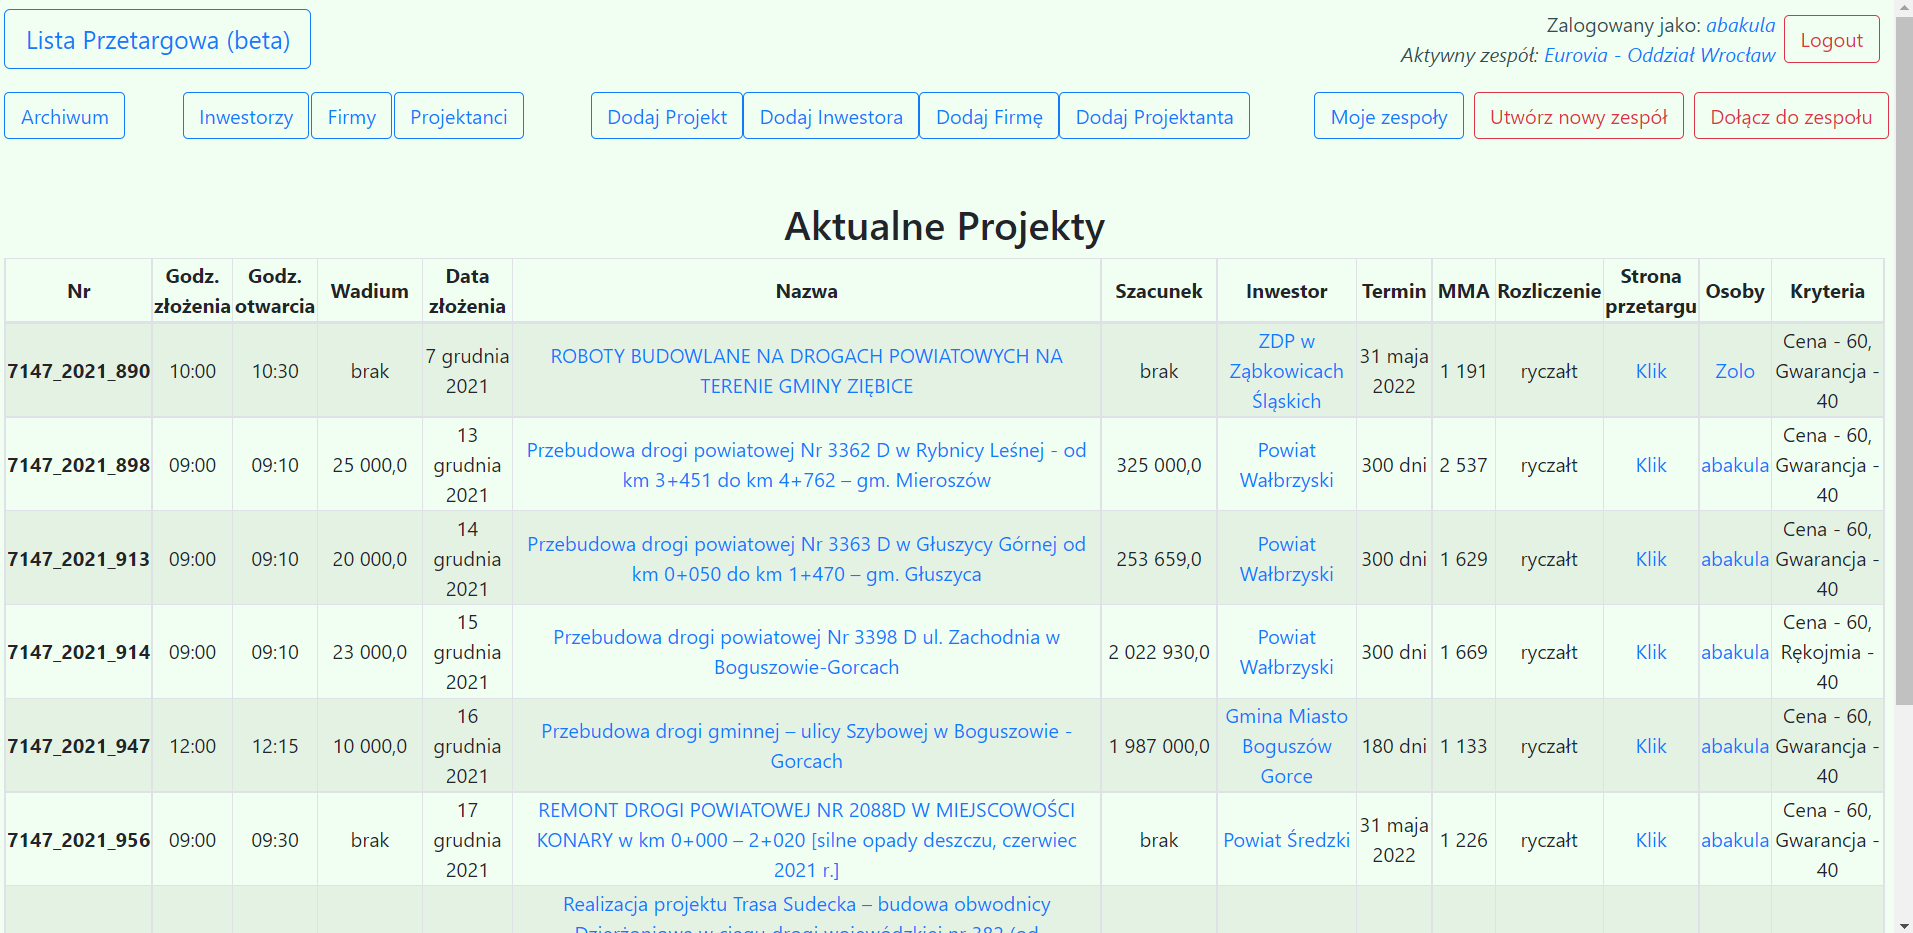Viewport: 1913px width, 933px height.
Task: Select project number 7147_2021_956
Action: (78, 840)
